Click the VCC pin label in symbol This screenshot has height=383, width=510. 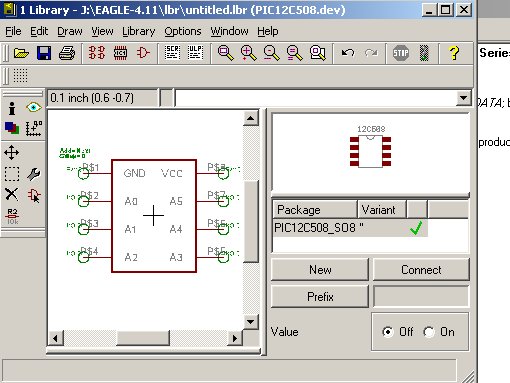(172, 173)
